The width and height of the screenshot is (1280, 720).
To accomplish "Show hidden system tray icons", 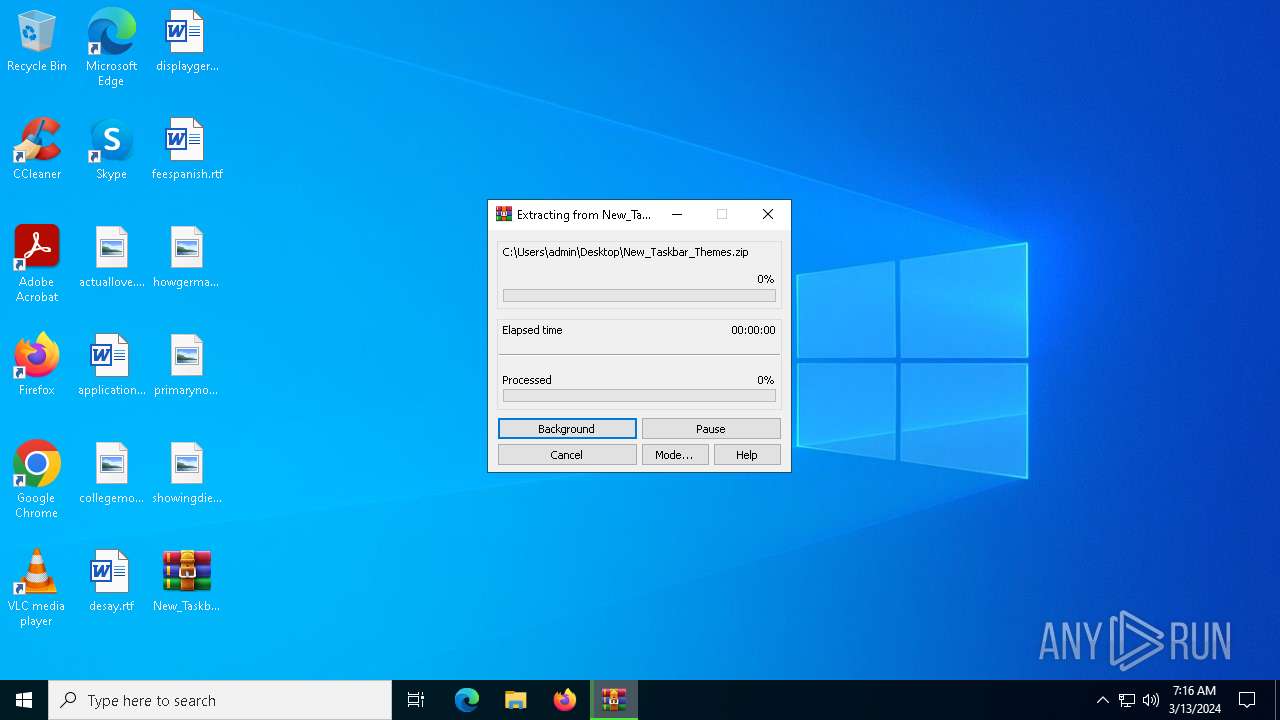I will 1103,700.
